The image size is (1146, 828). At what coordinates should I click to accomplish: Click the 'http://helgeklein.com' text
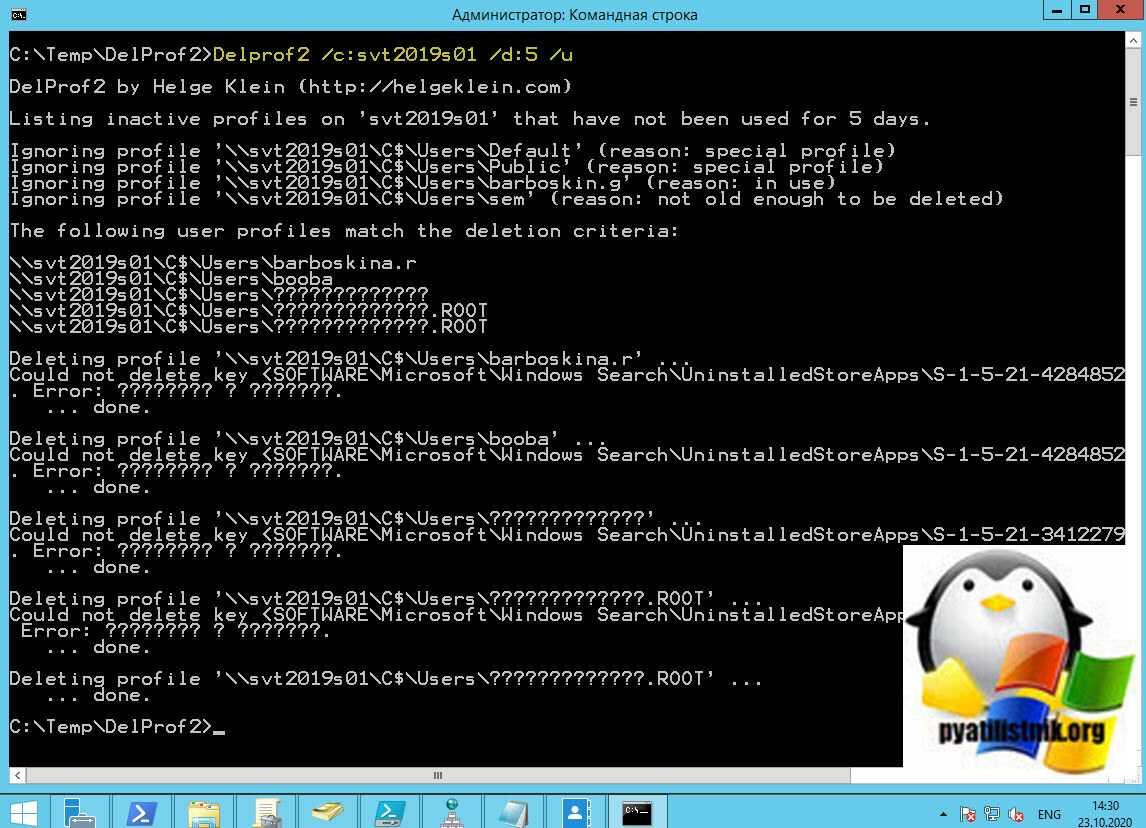click(435, 87)
